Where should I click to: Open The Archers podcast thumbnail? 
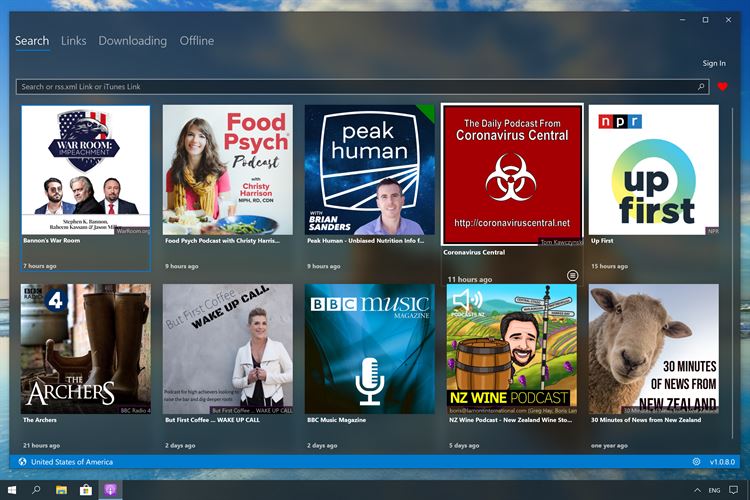(x=86, y=349)
